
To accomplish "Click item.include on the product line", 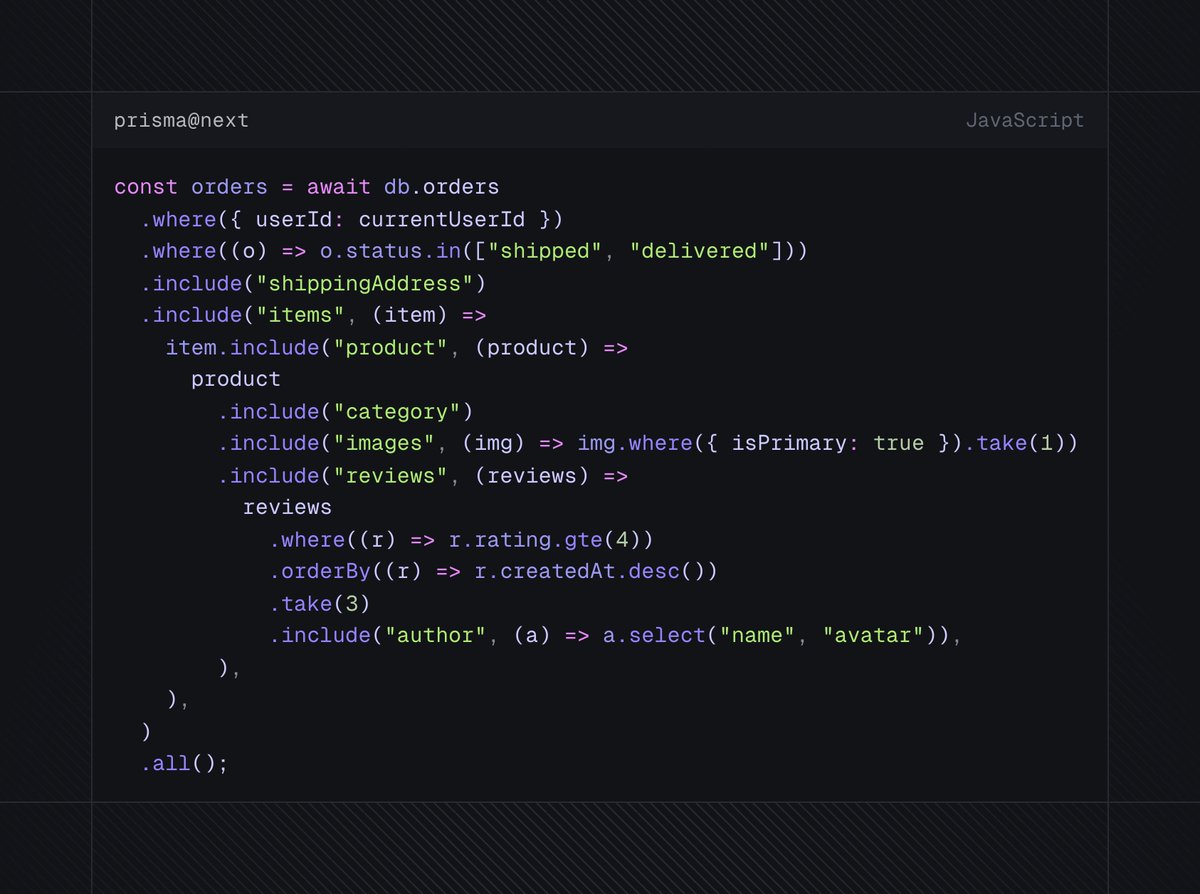I will coord(243,347).
